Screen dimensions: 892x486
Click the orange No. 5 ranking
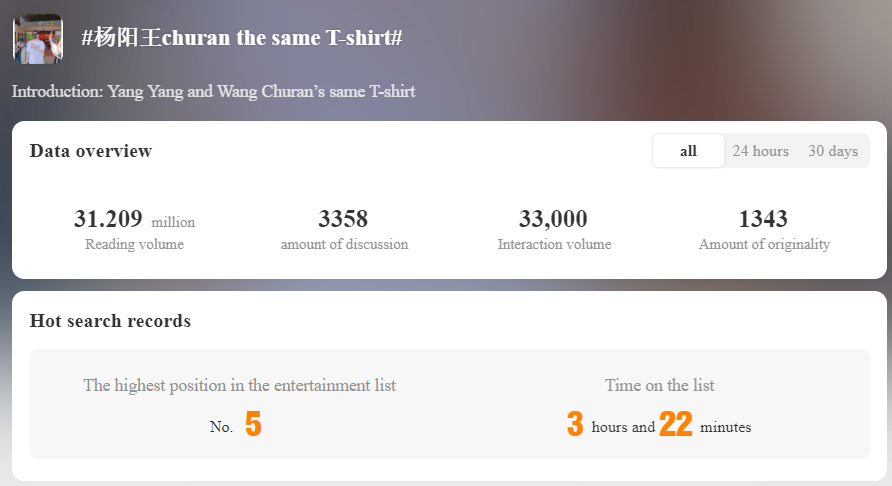(253, 425)
